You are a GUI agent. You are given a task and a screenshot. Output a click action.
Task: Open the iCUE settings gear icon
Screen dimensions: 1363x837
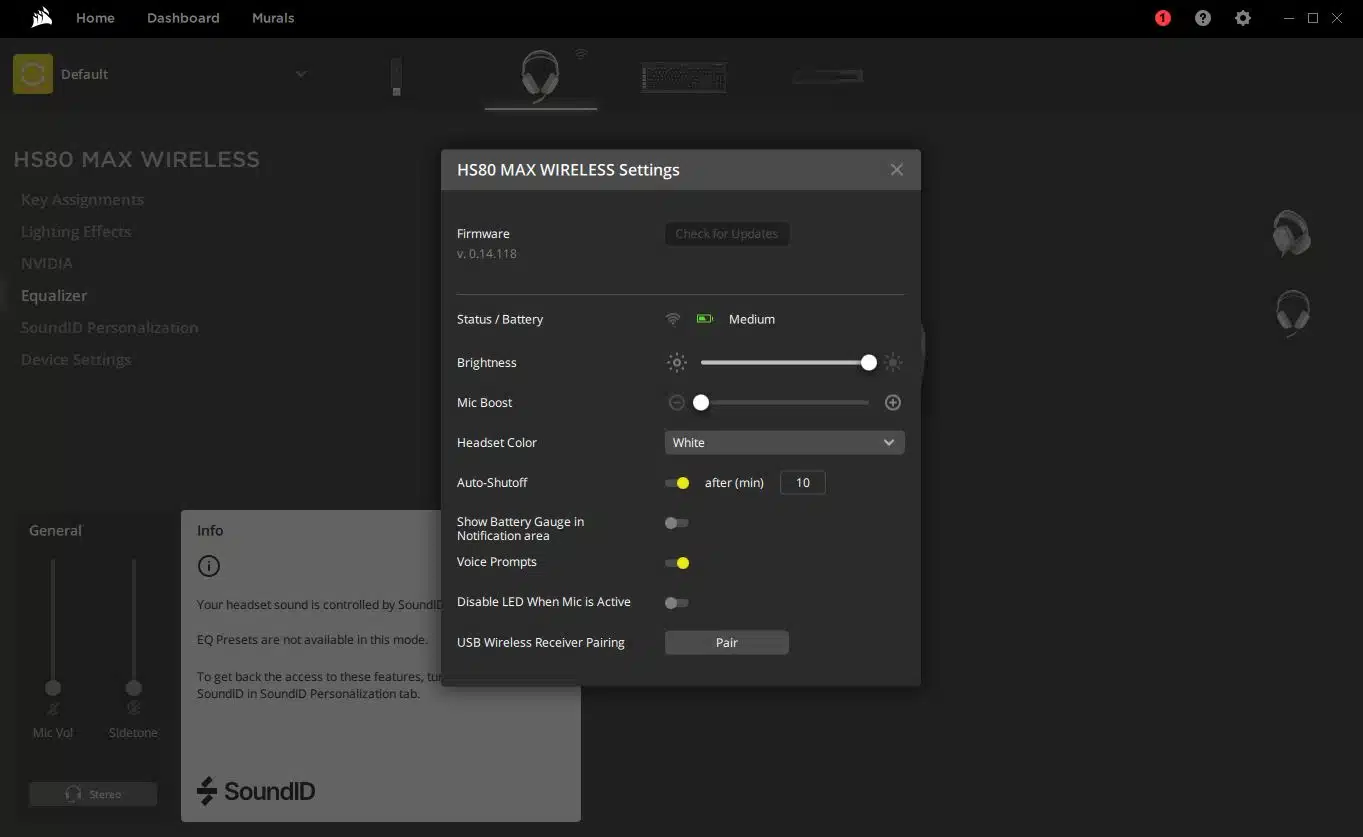pos(1243,18)
